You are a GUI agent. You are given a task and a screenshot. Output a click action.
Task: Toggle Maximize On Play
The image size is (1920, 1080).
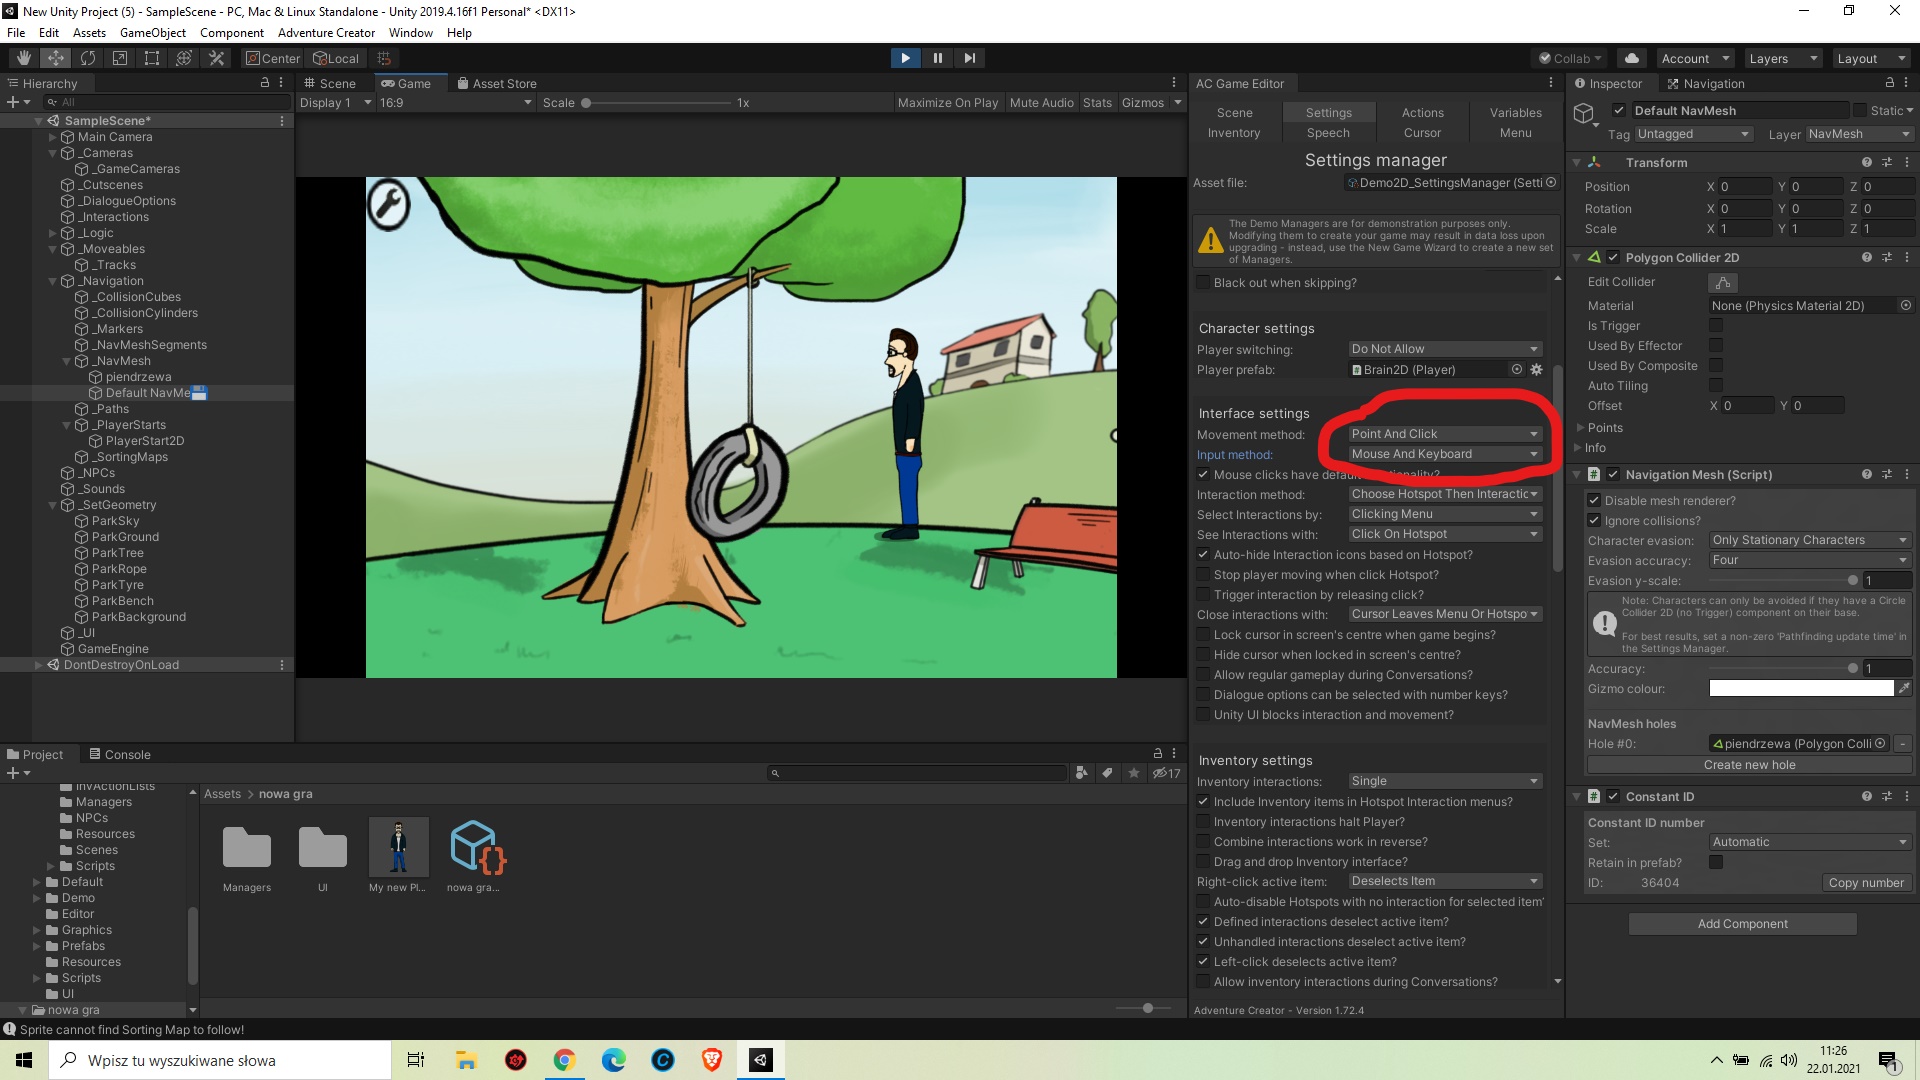click(x=947, y=103)
